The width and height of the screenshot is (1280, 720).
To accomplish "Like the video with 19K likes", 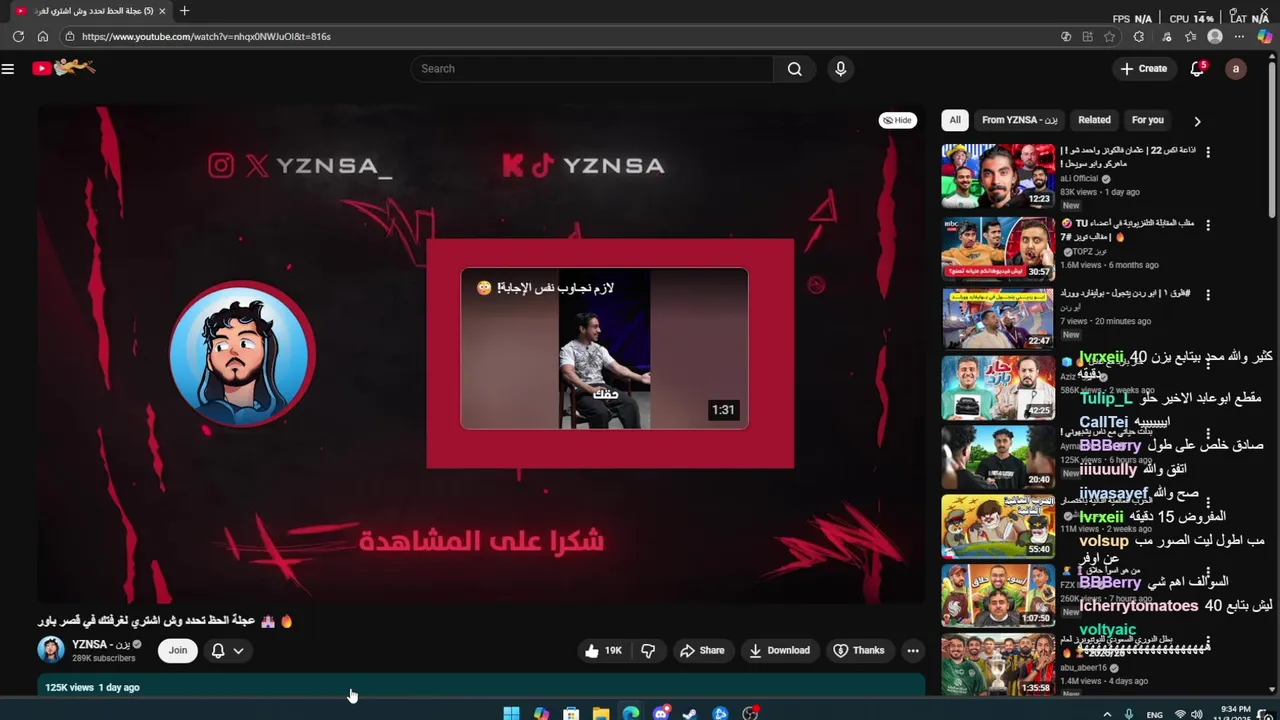I will click(x=603, y=650).
